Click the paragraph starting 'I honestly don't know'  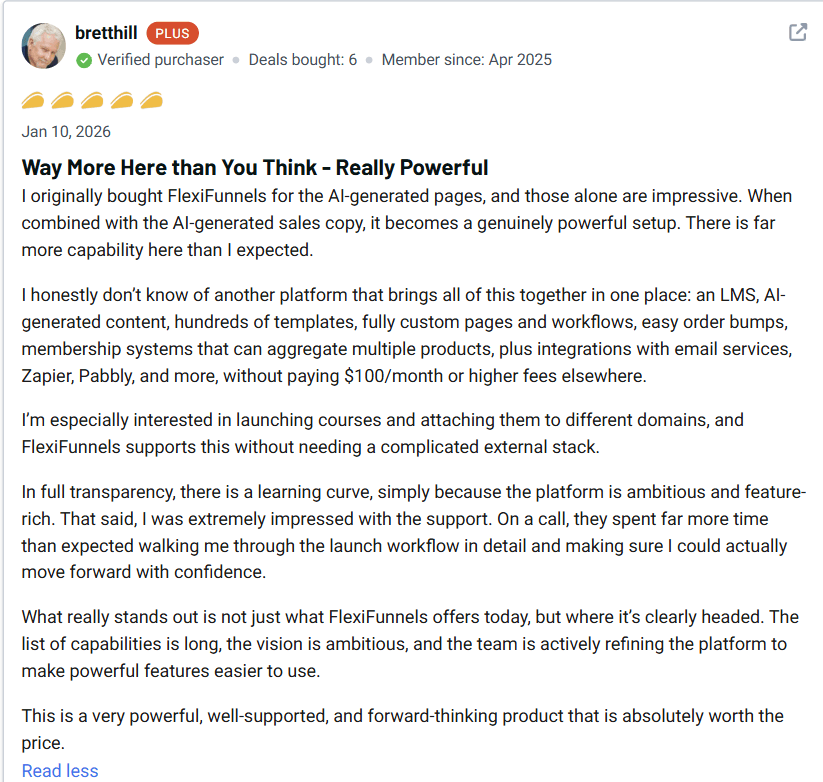pyautogui.click(x=400, y=336)
